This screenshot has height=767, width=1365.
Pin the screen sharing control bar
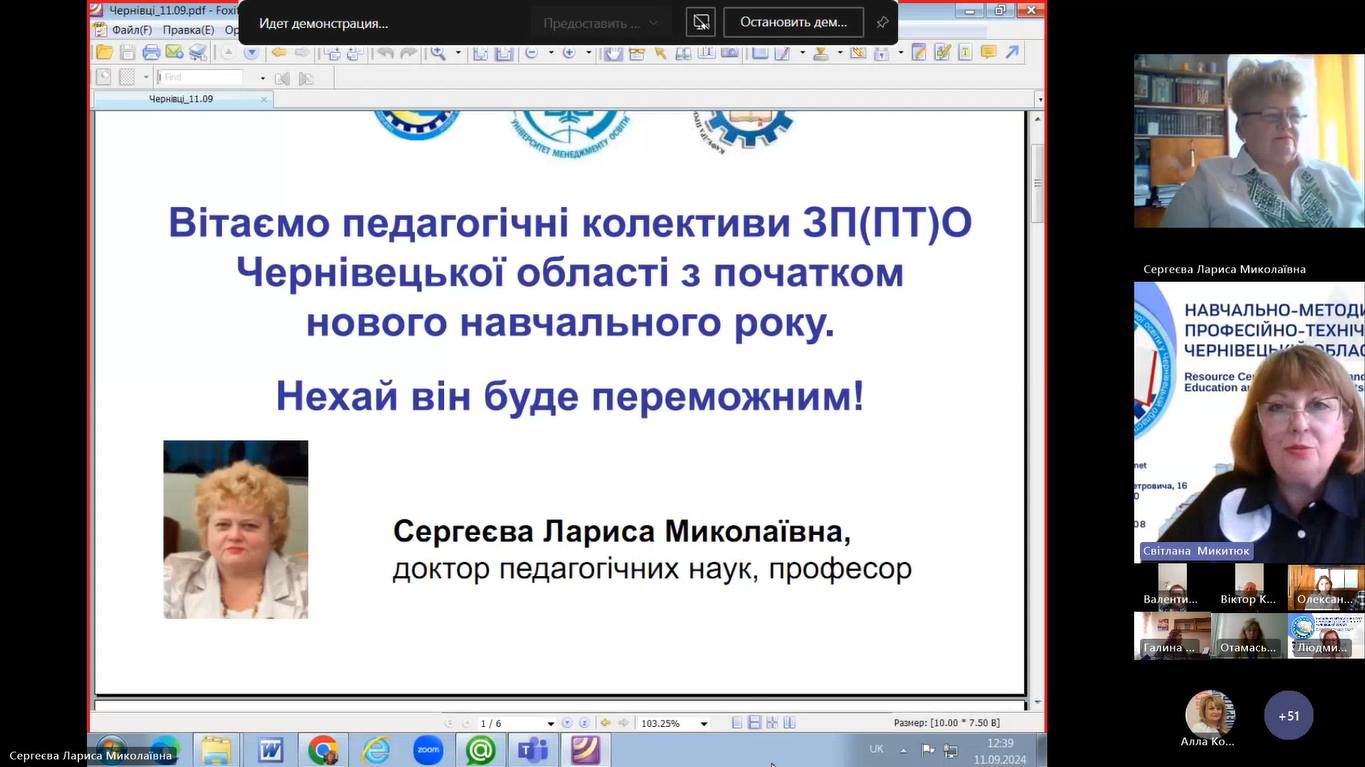click(x=882, y=22)
